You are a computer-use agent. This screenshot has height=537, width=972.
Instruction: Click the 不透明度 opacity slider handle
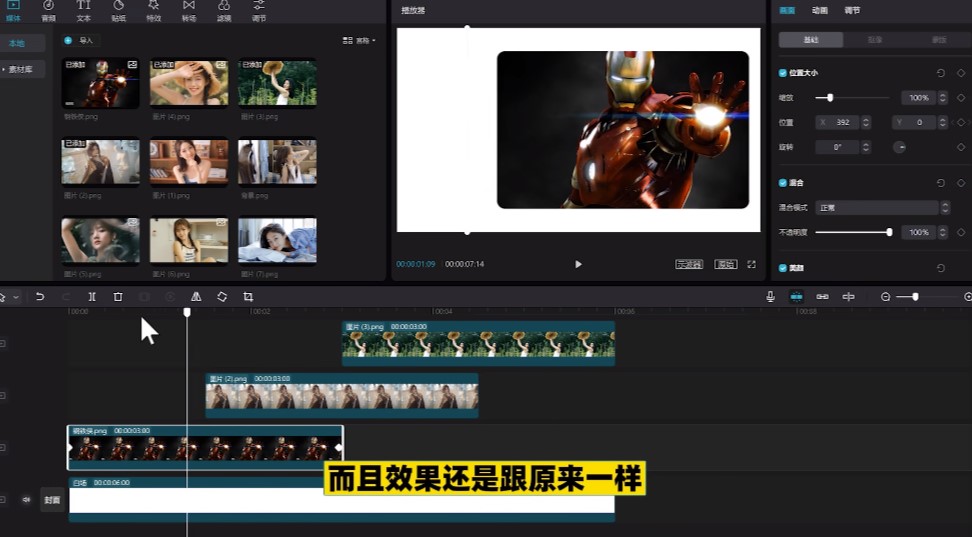click(890, 233)
